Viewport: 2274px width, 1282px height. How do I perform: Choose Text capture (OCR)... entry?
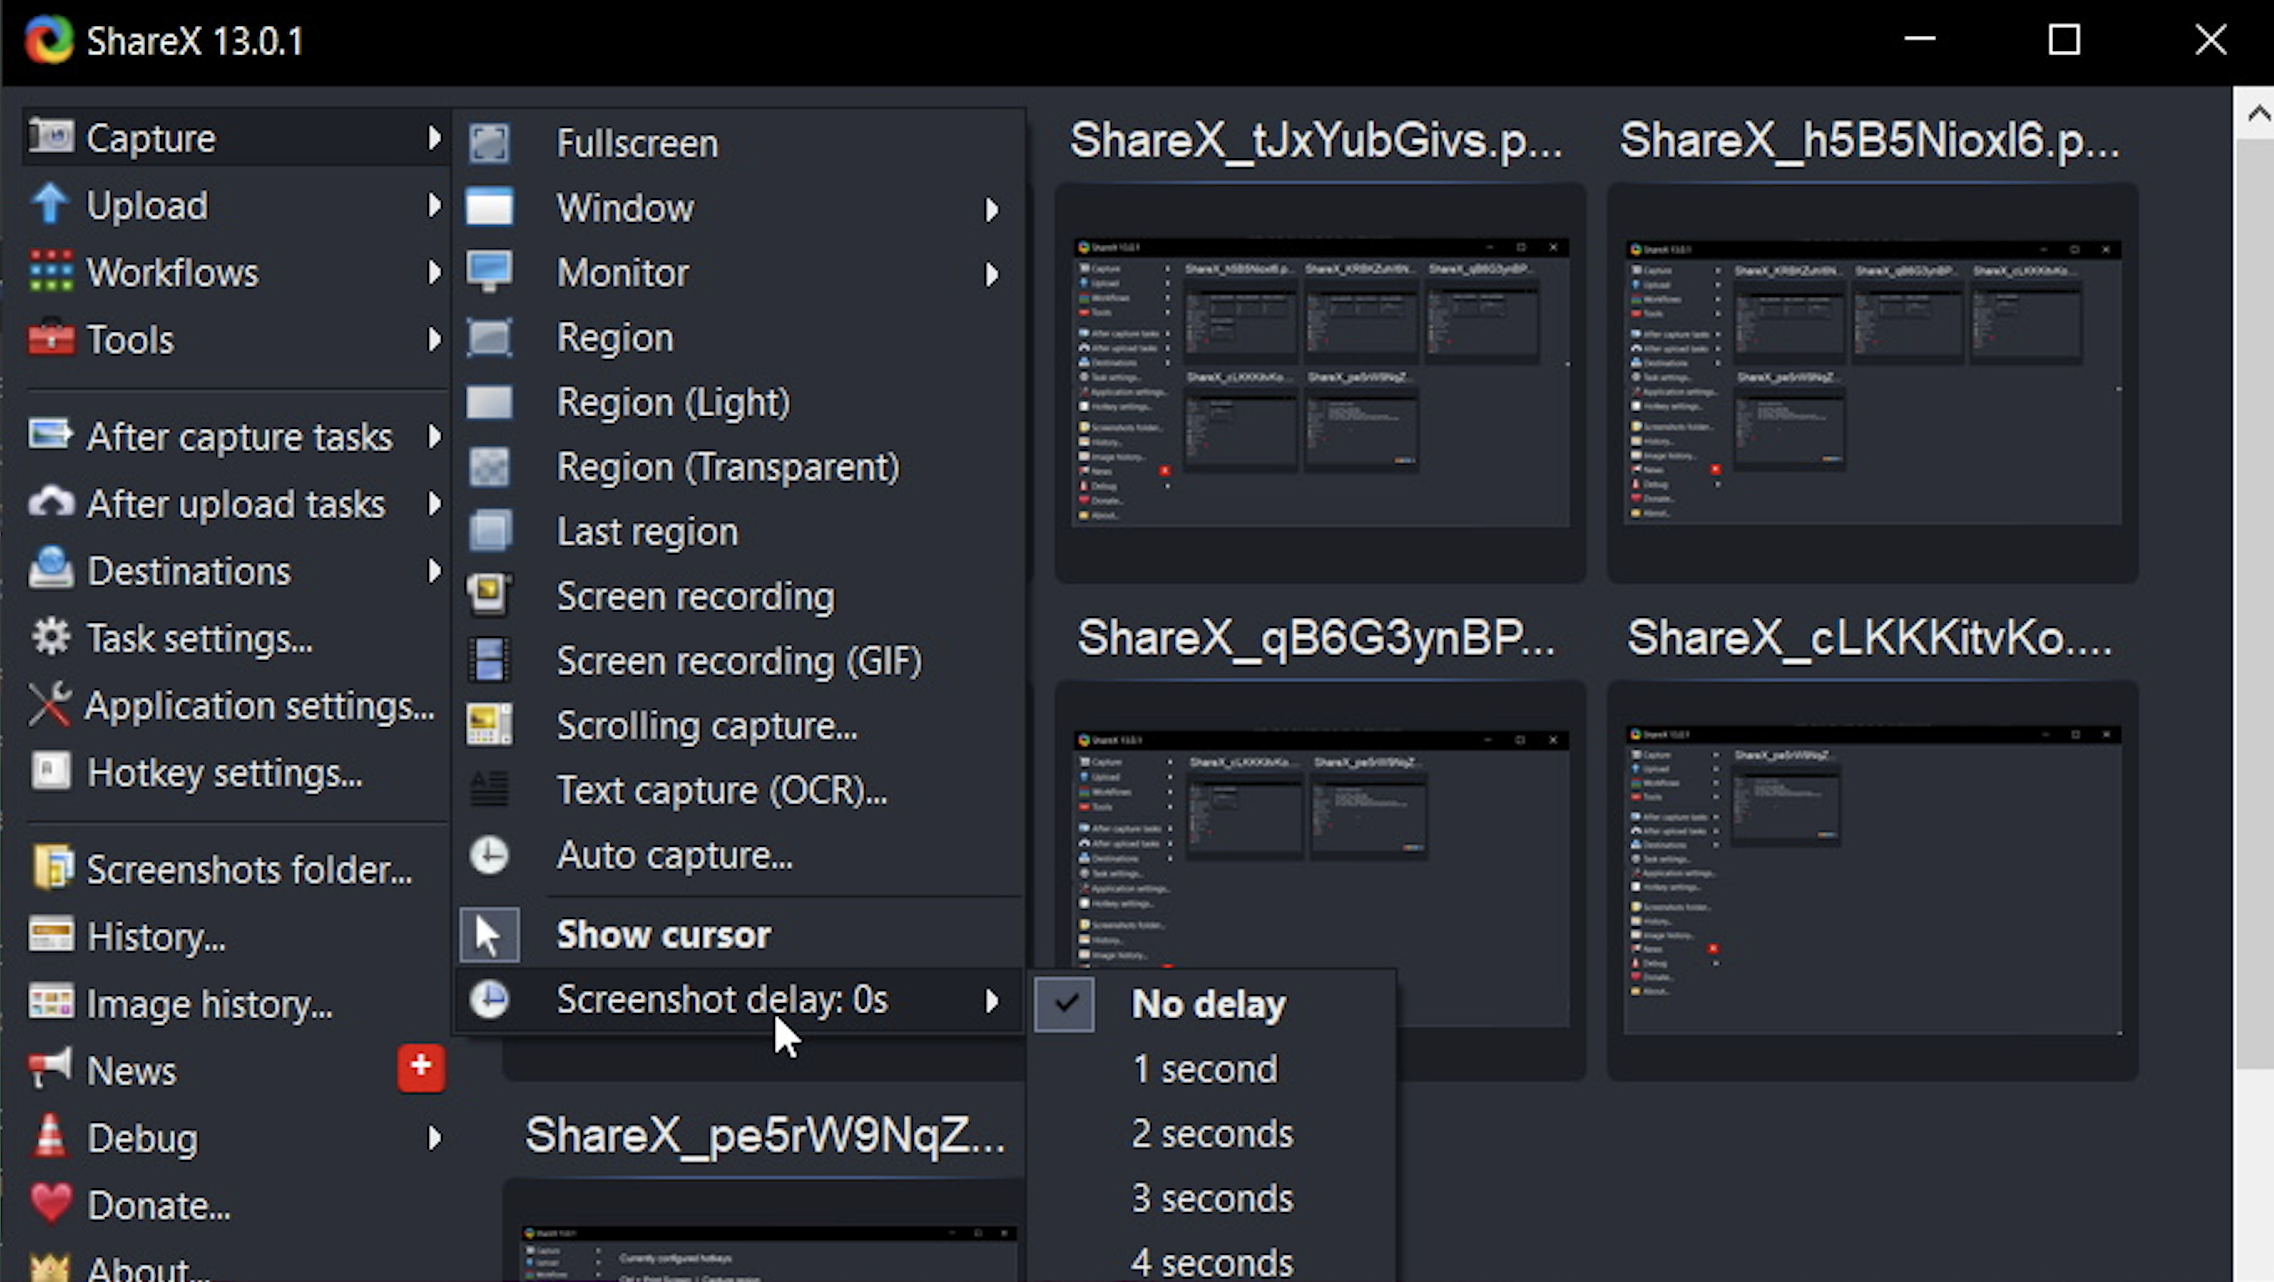pyautogui.click(x=739, y=790)
